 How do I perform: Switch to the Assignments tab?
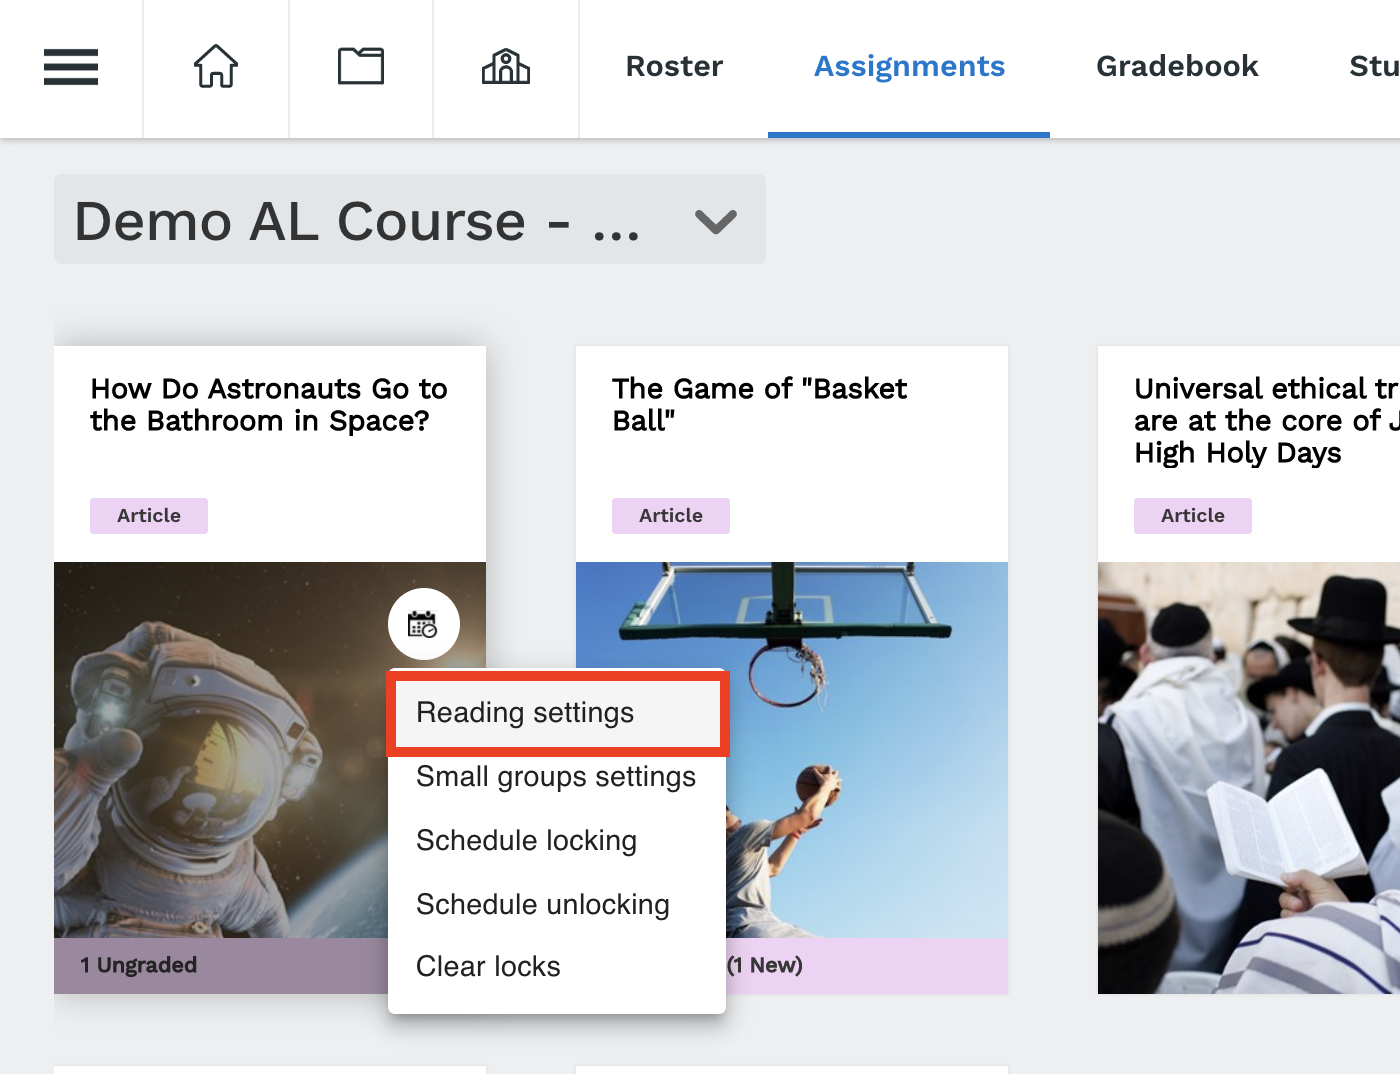909,67
